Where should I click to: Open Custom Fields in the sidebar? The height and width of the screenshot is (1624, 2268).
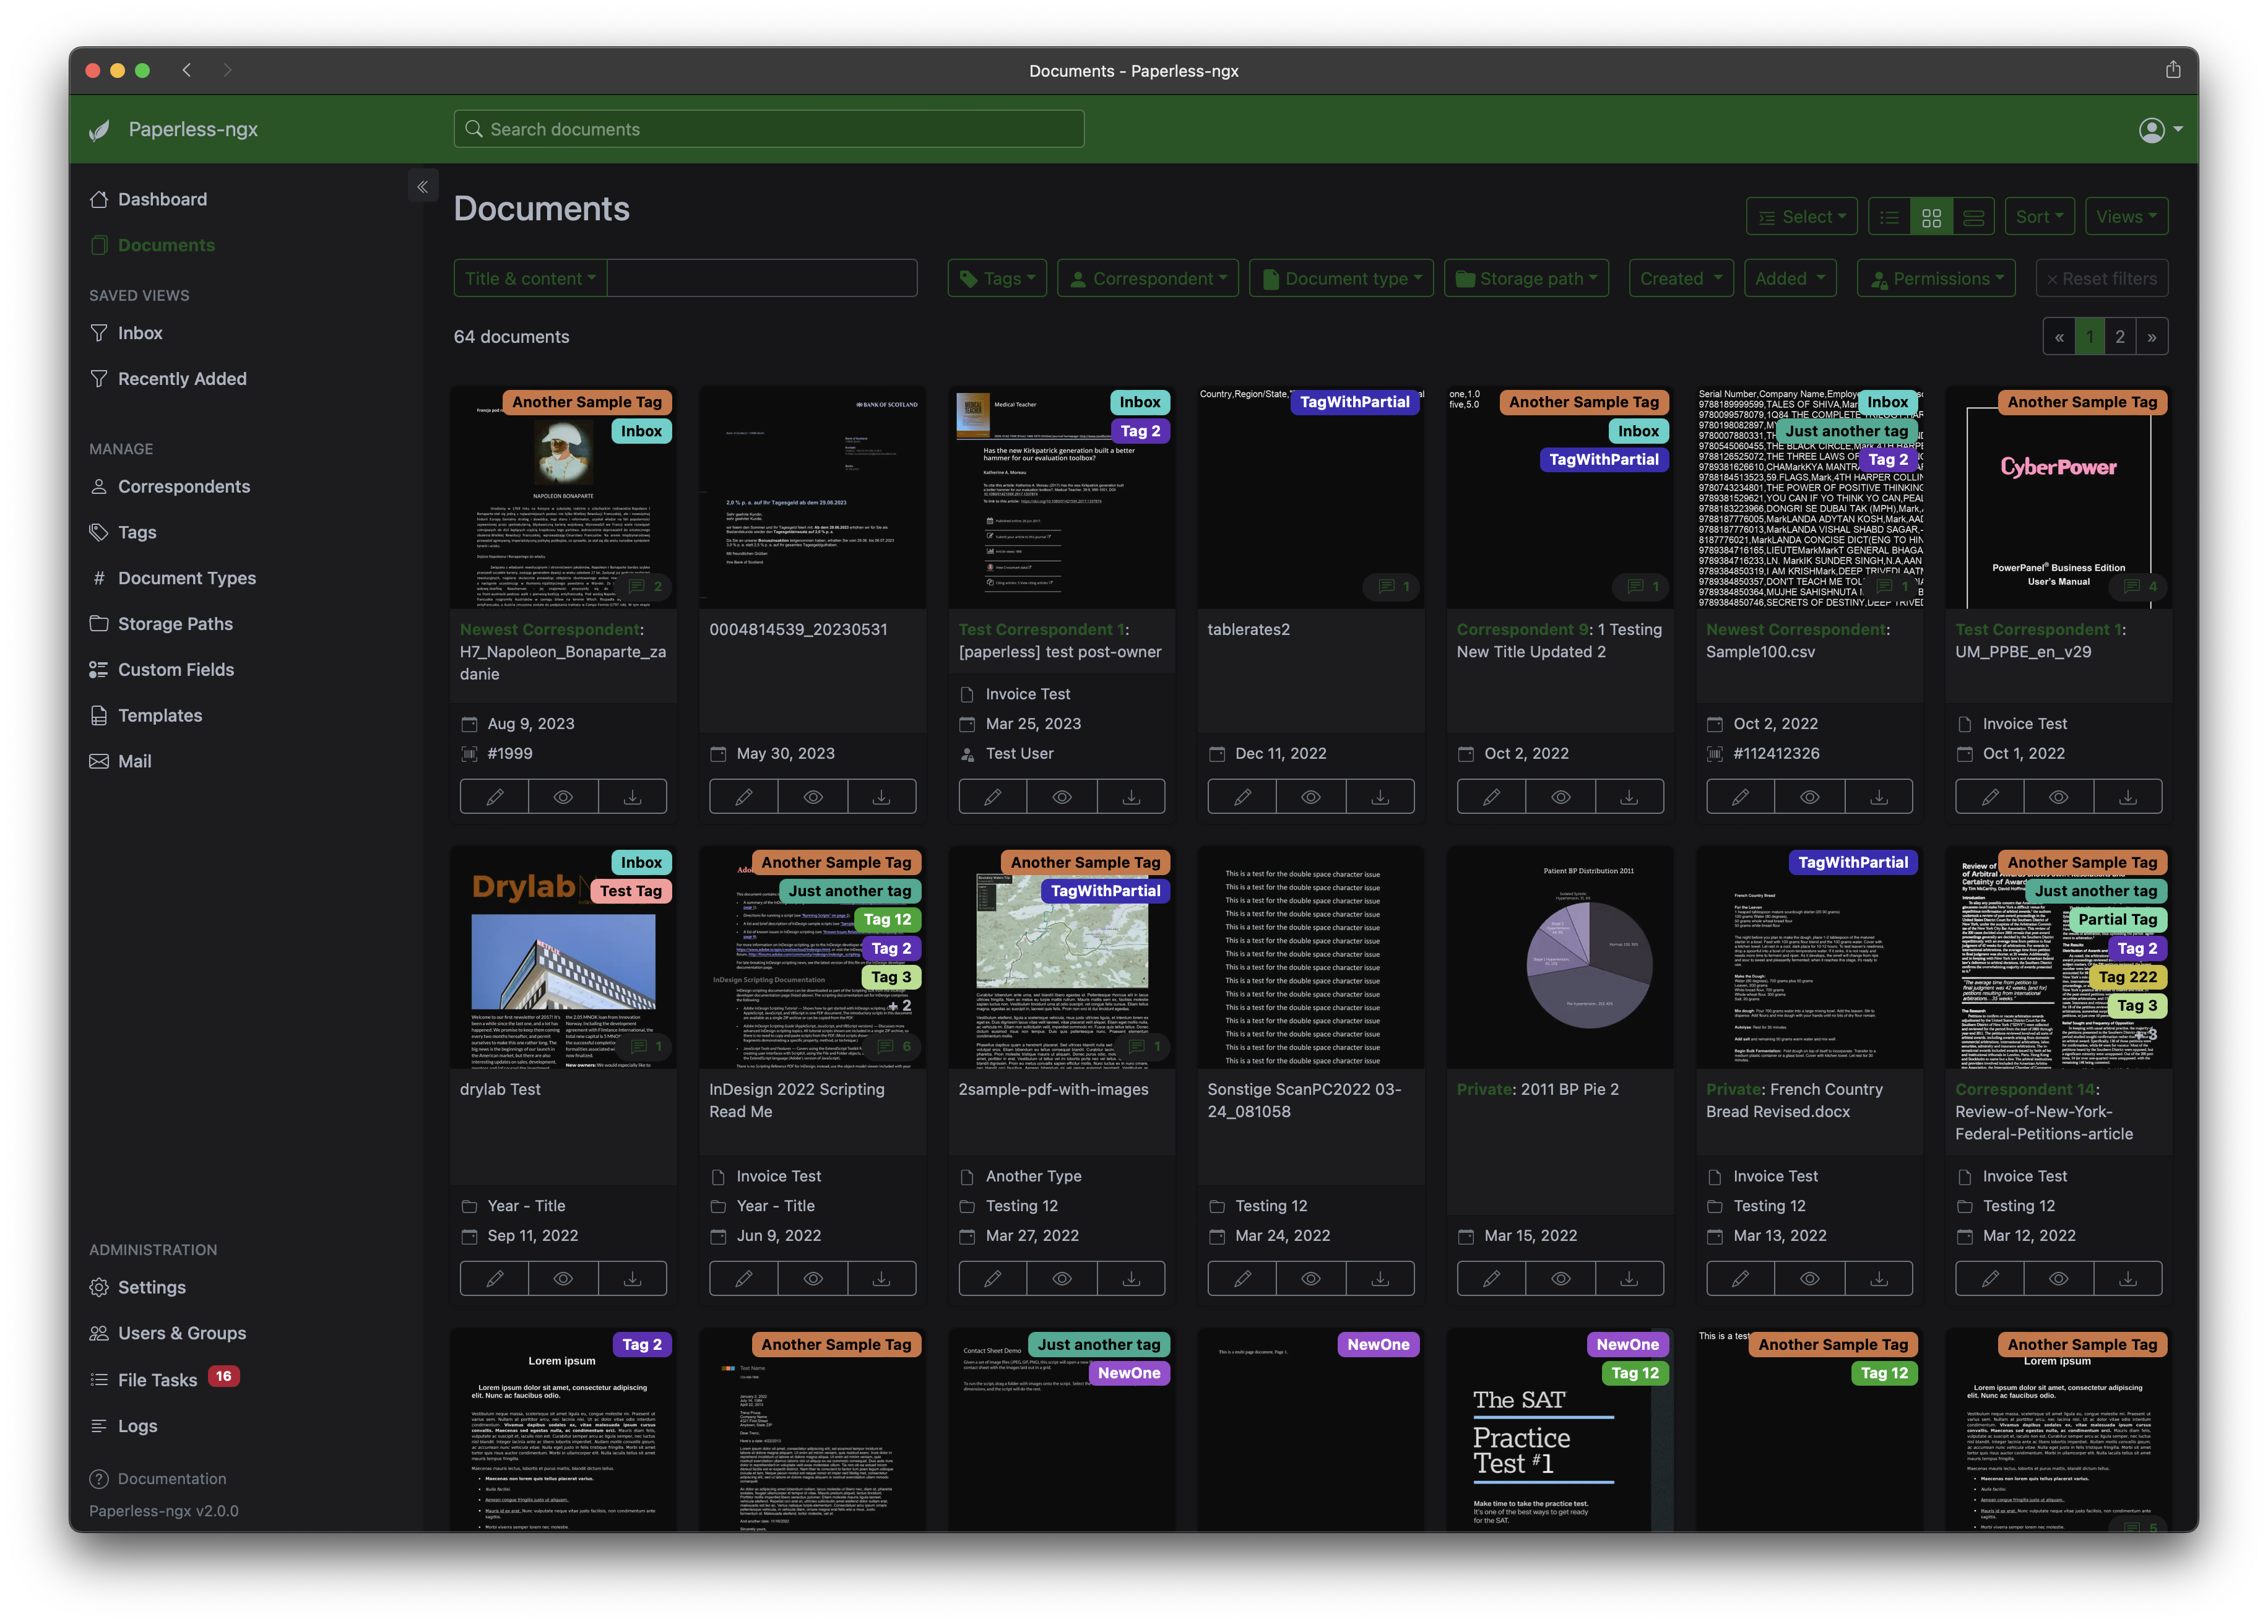176,670
